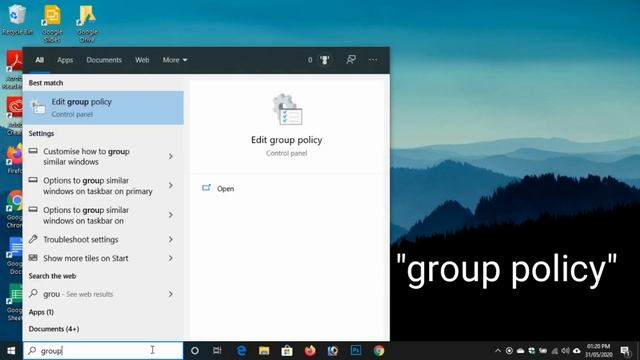This screenshot has width=640, height=360.
Task: Launch Firefox from the taskbar
Action: pos(310,351)
